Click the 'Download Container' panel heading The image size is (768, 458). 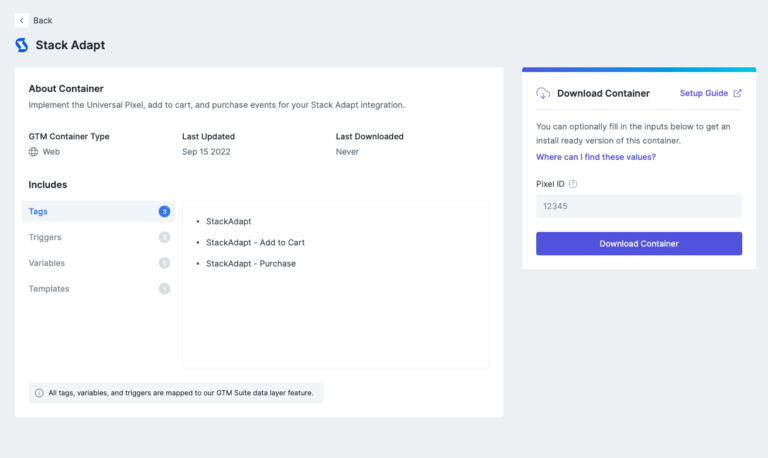pyautogui.click(x=603, y=93)
